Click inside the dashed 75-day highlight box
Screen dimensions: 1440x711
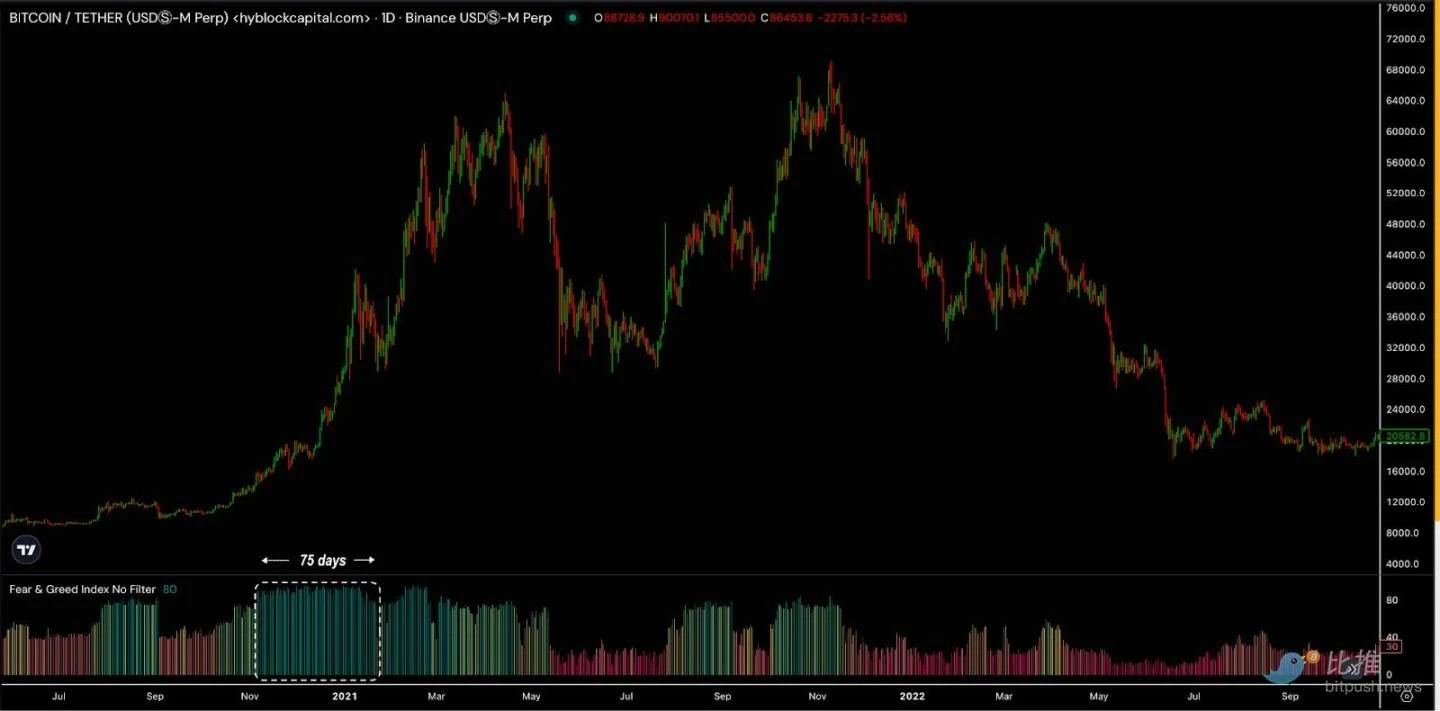[317, 630]
